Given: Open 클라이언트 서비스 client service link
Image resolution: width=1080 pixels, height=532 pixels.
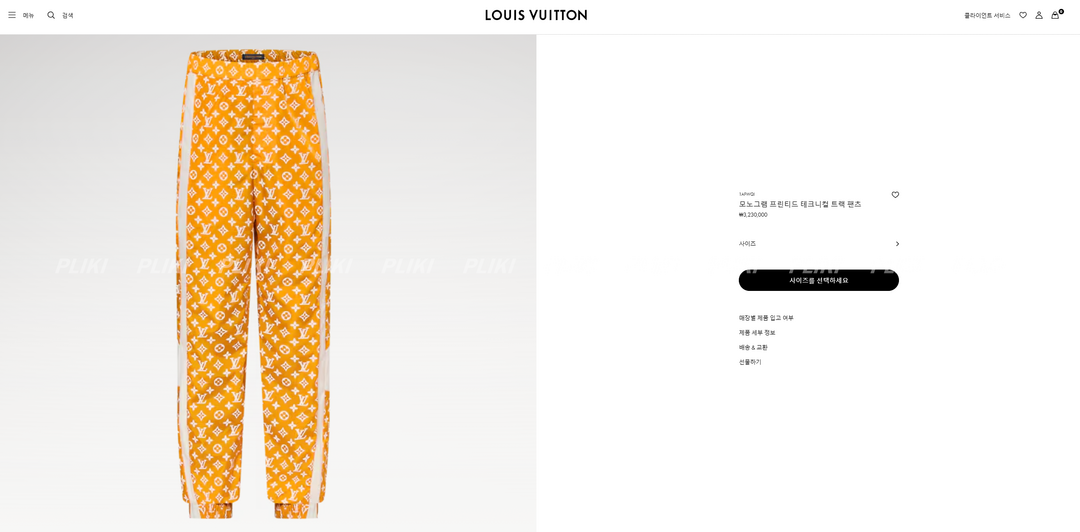Looking at the screenshot, I should pos(987,15).
